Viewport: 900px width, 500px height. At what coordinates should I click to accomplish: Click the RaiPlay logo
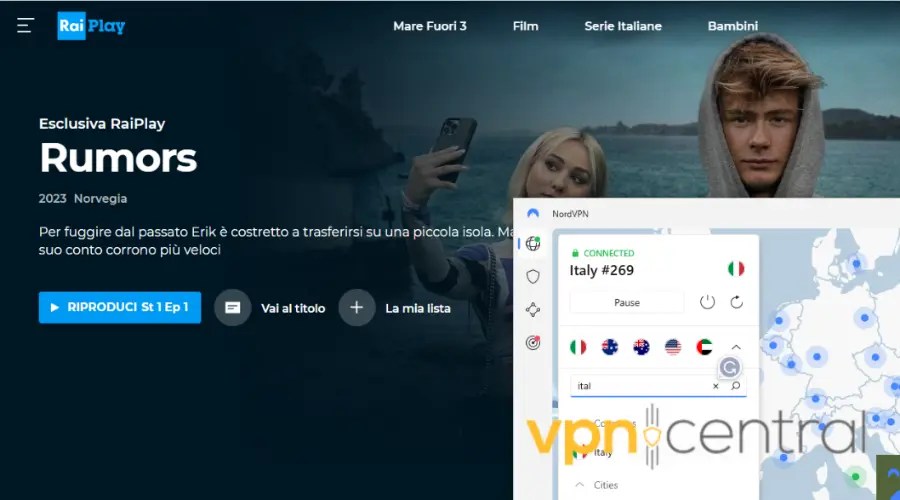pos(91,26)
